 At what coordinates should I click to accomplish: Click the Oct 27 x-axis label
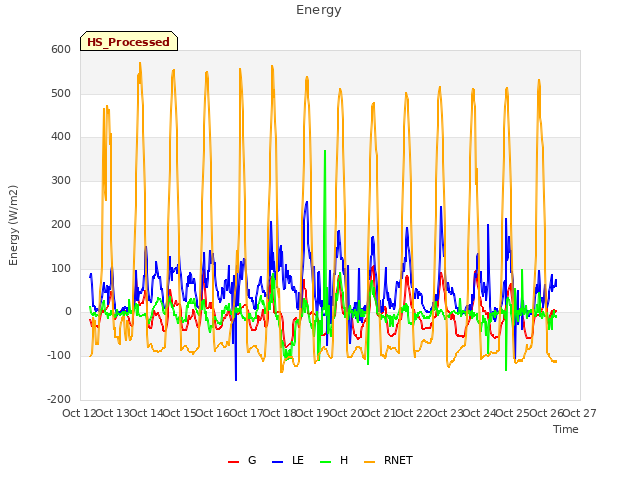pos(580,413)
